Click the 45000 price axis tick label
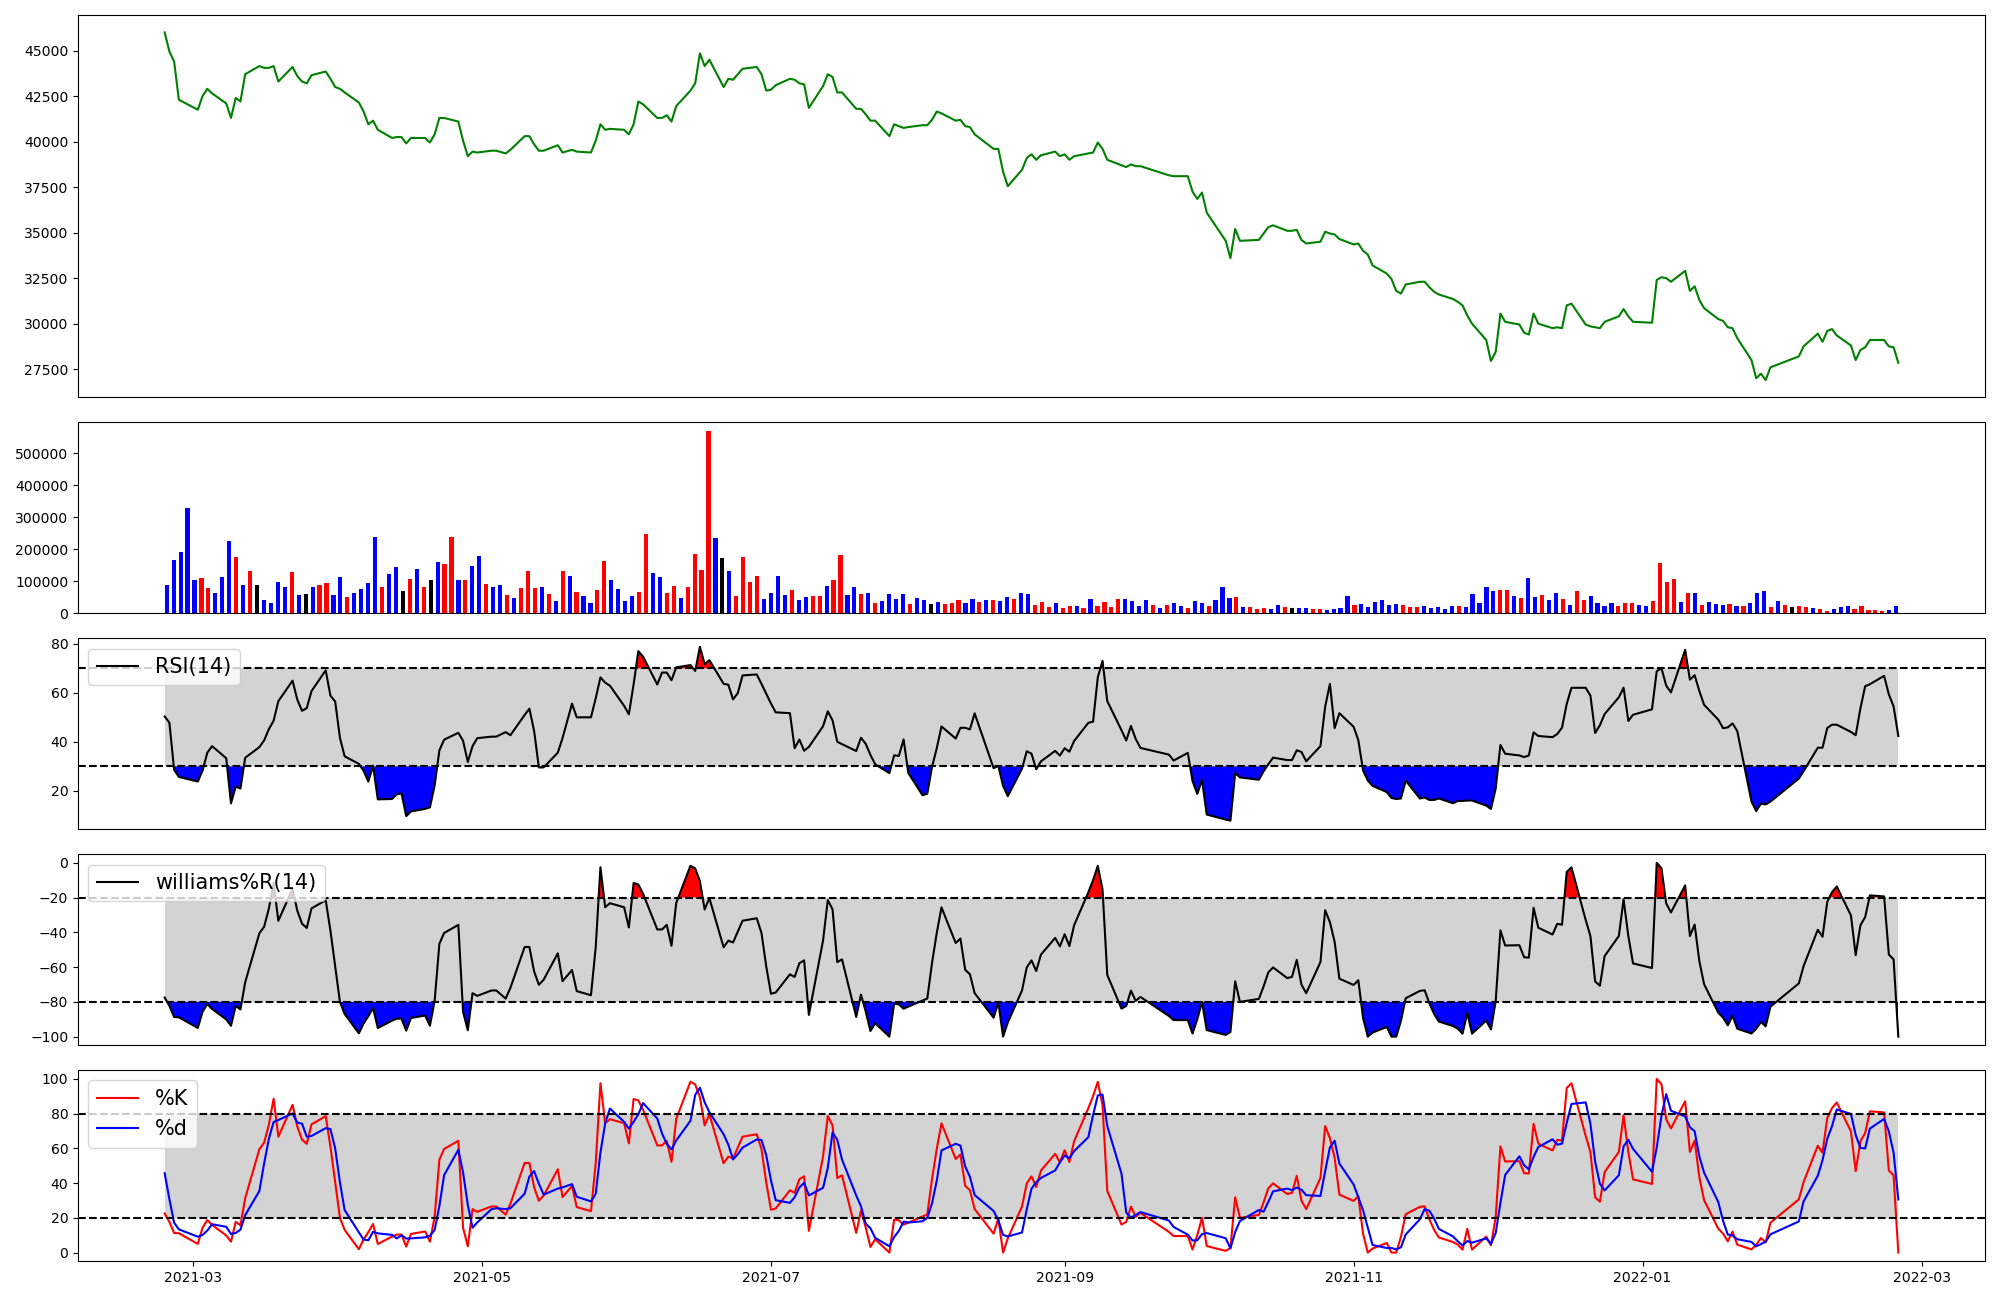 [x=47, y=51]
